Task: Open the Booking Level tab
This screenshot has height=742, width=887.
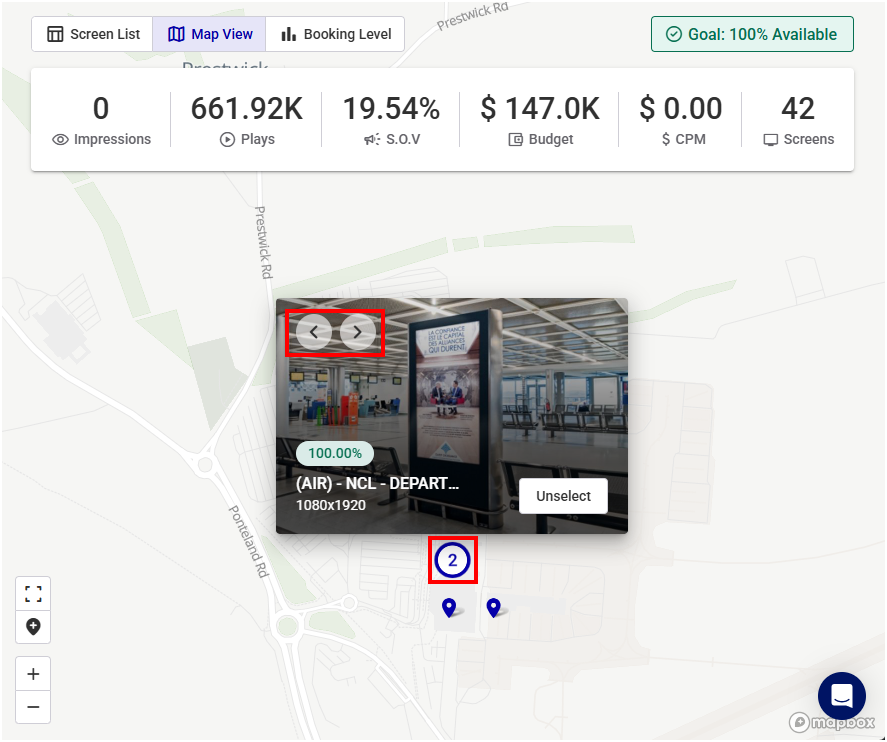Action: [x=336, y=34]
